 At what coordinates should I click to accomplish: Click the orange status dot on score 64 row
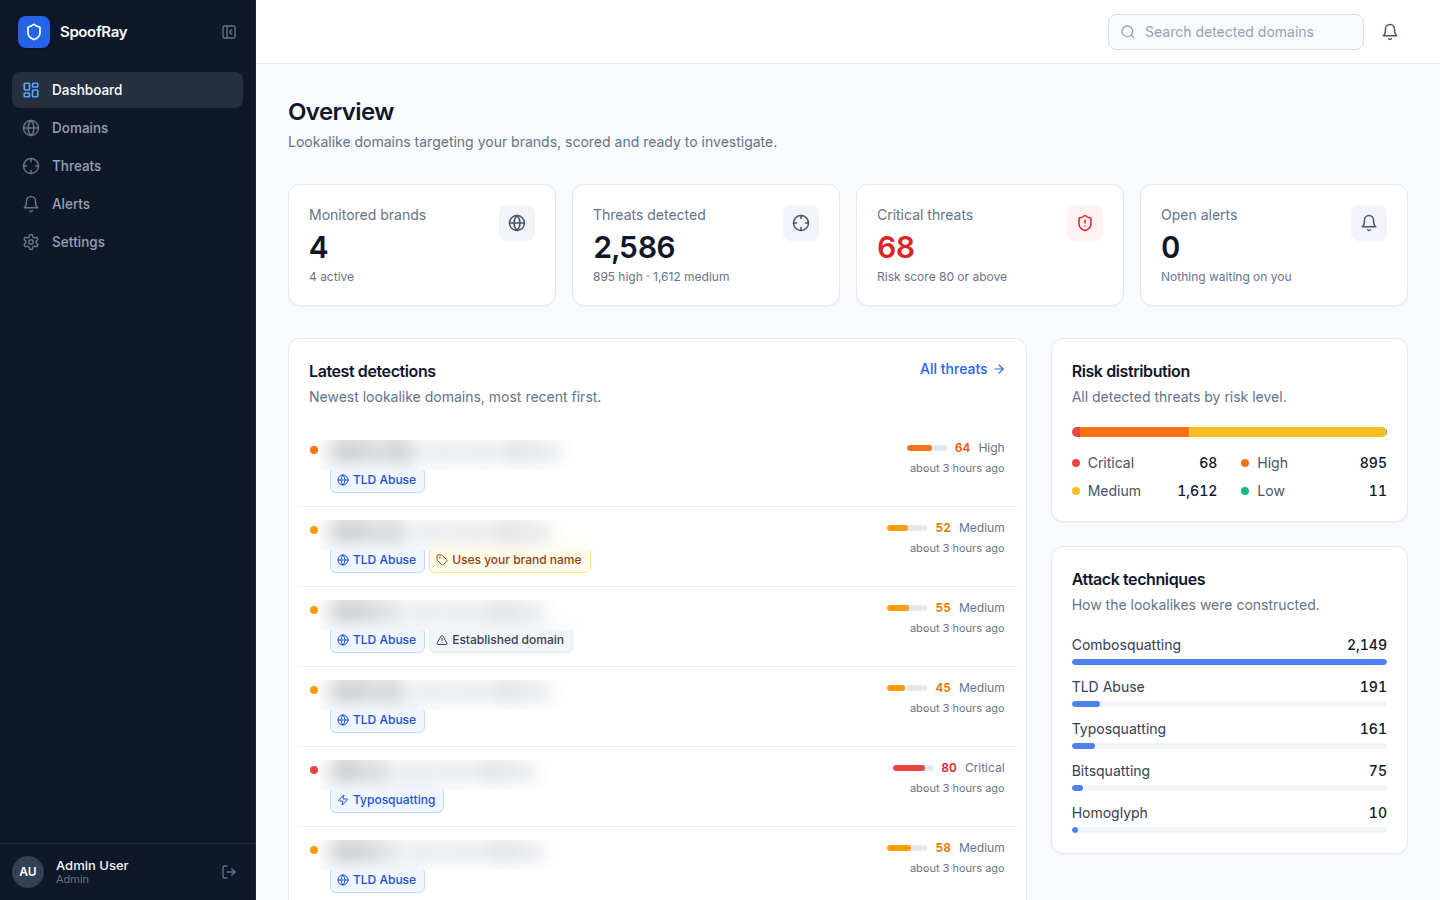coord(314,450)
